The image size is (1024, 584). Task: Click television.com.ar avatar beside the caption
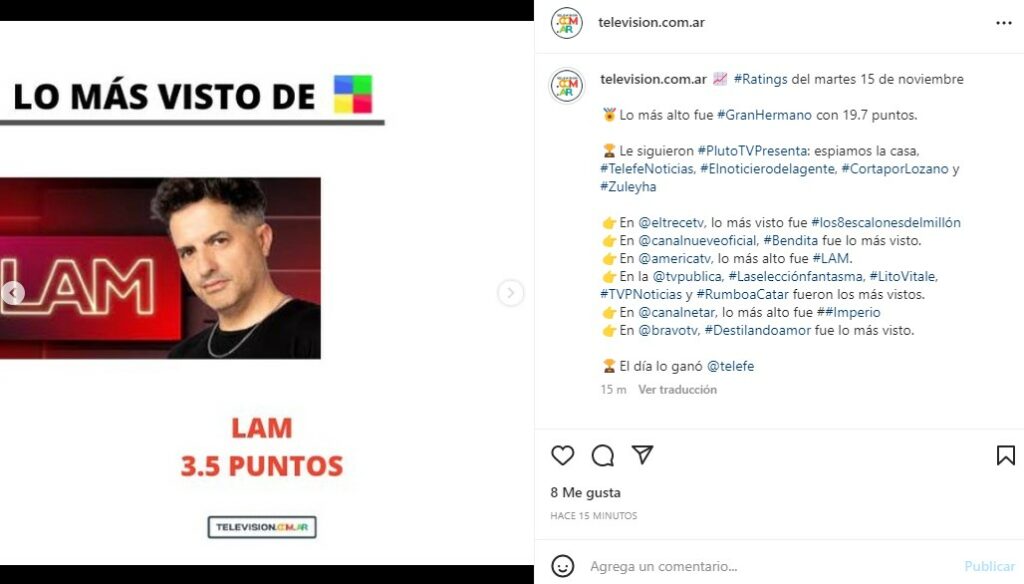[x=567, y=86]
